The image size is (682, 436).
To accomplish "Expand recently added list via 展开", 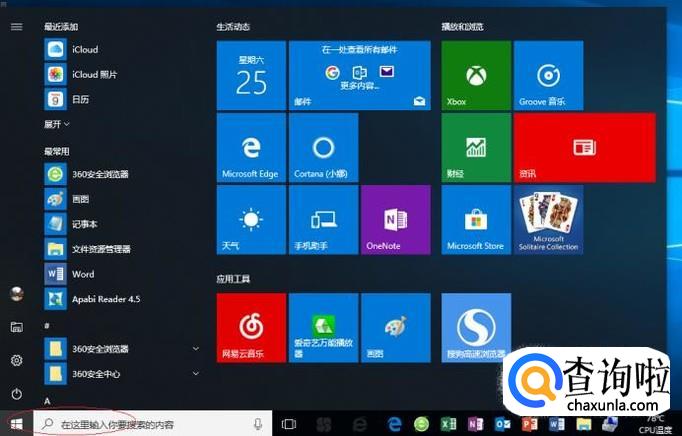I will point(57,124).
